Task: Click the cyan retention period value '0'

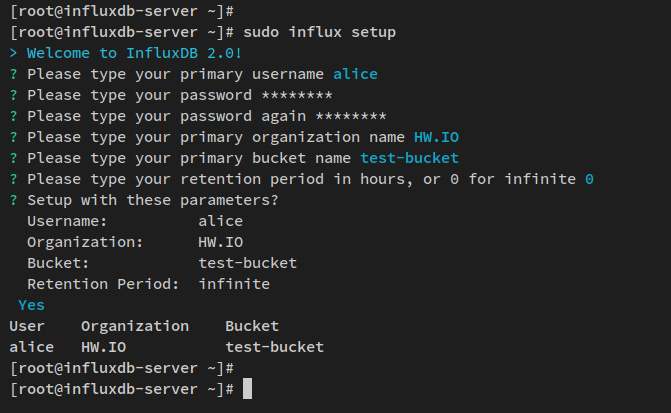Action: [x=589, y=179]
